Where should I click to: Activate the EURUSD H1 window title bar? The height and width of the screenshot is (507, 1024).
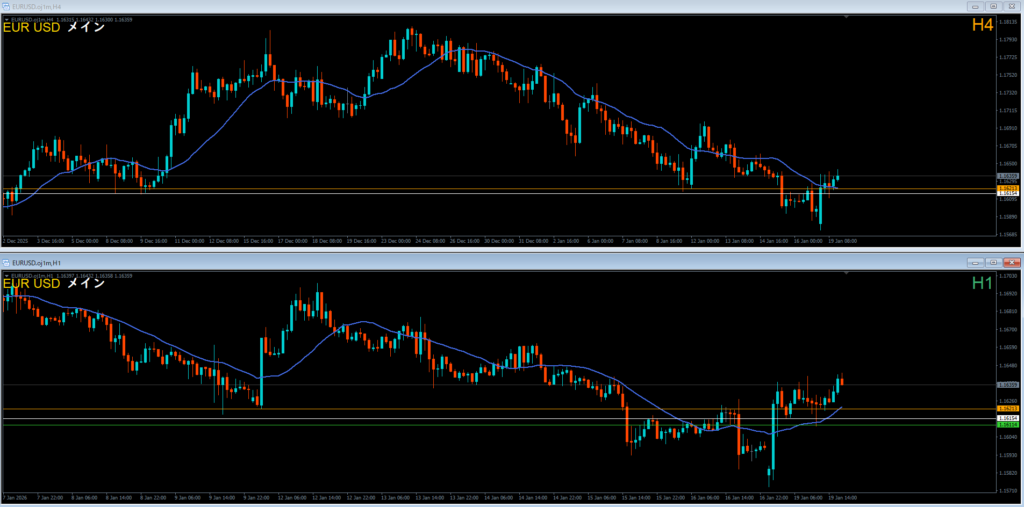pyautogui.click(x=500, y=262)
